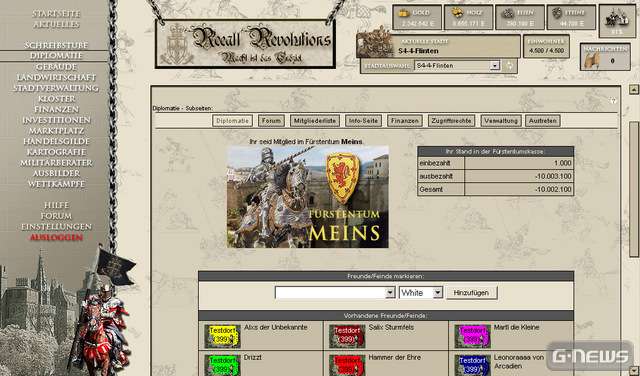Open the Militärberater page
Viewport: 640px width, 376px height.
click(56, 162)
